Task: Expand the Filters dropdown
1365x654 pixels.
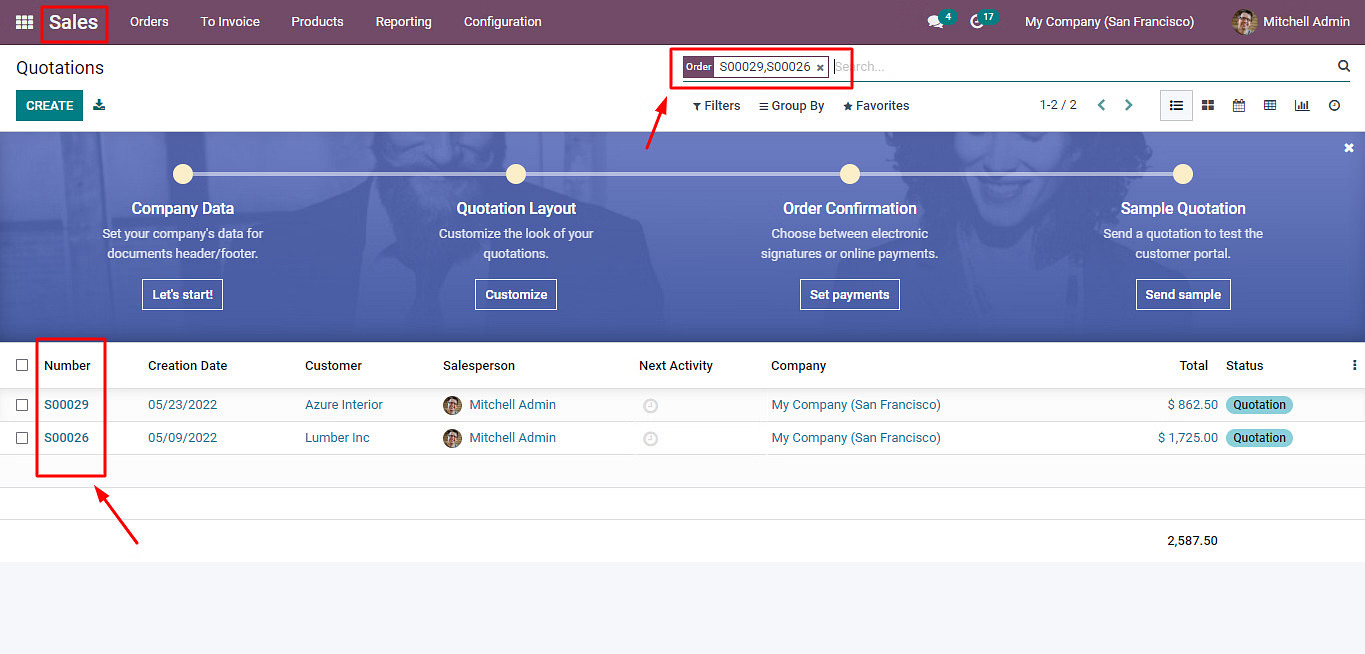Action: 716,106
